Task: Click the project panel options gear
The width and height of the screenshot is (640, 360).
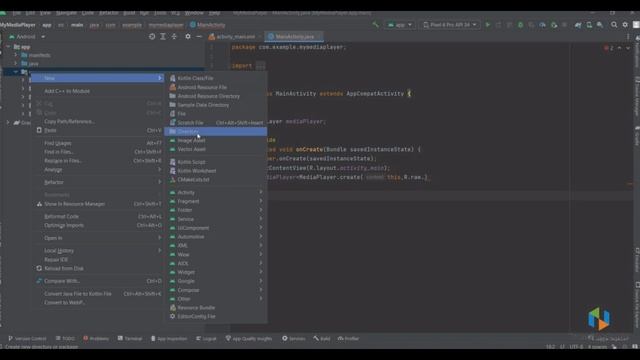Action: click(188, 37)
